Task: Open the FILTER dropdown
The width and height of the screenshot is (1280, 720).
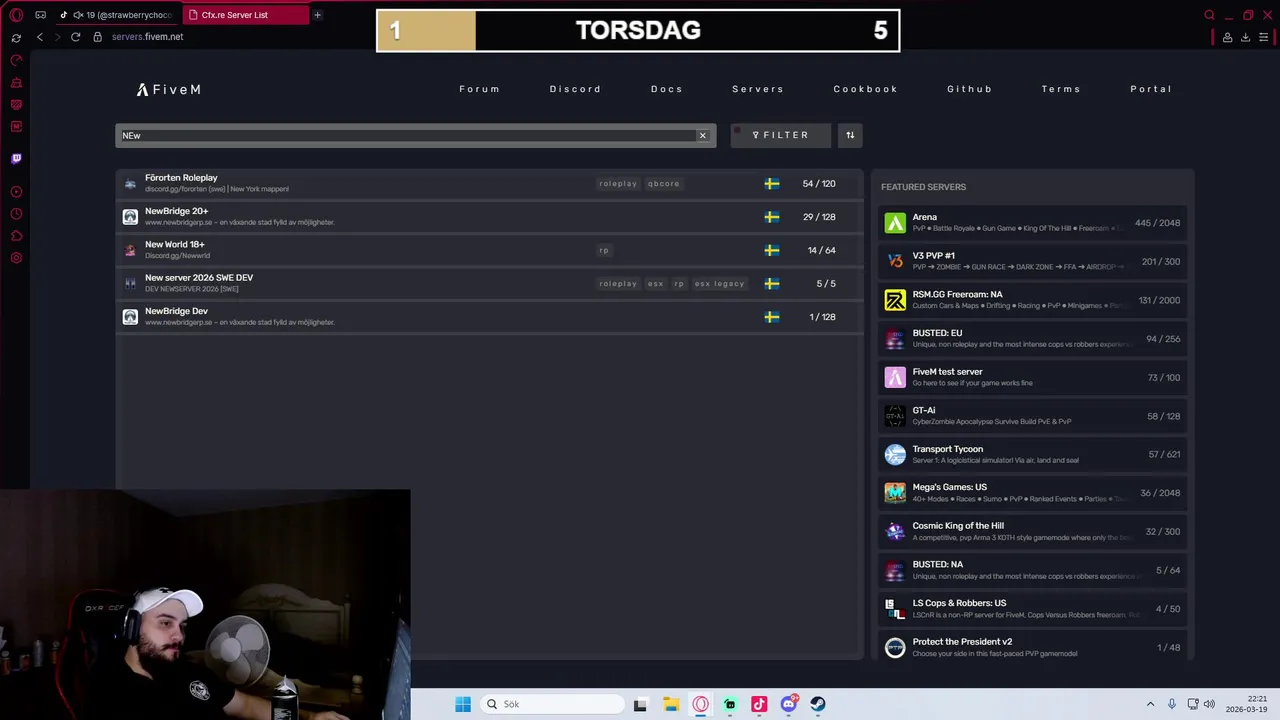Action: pyautogui.click(x=781, y=135)
